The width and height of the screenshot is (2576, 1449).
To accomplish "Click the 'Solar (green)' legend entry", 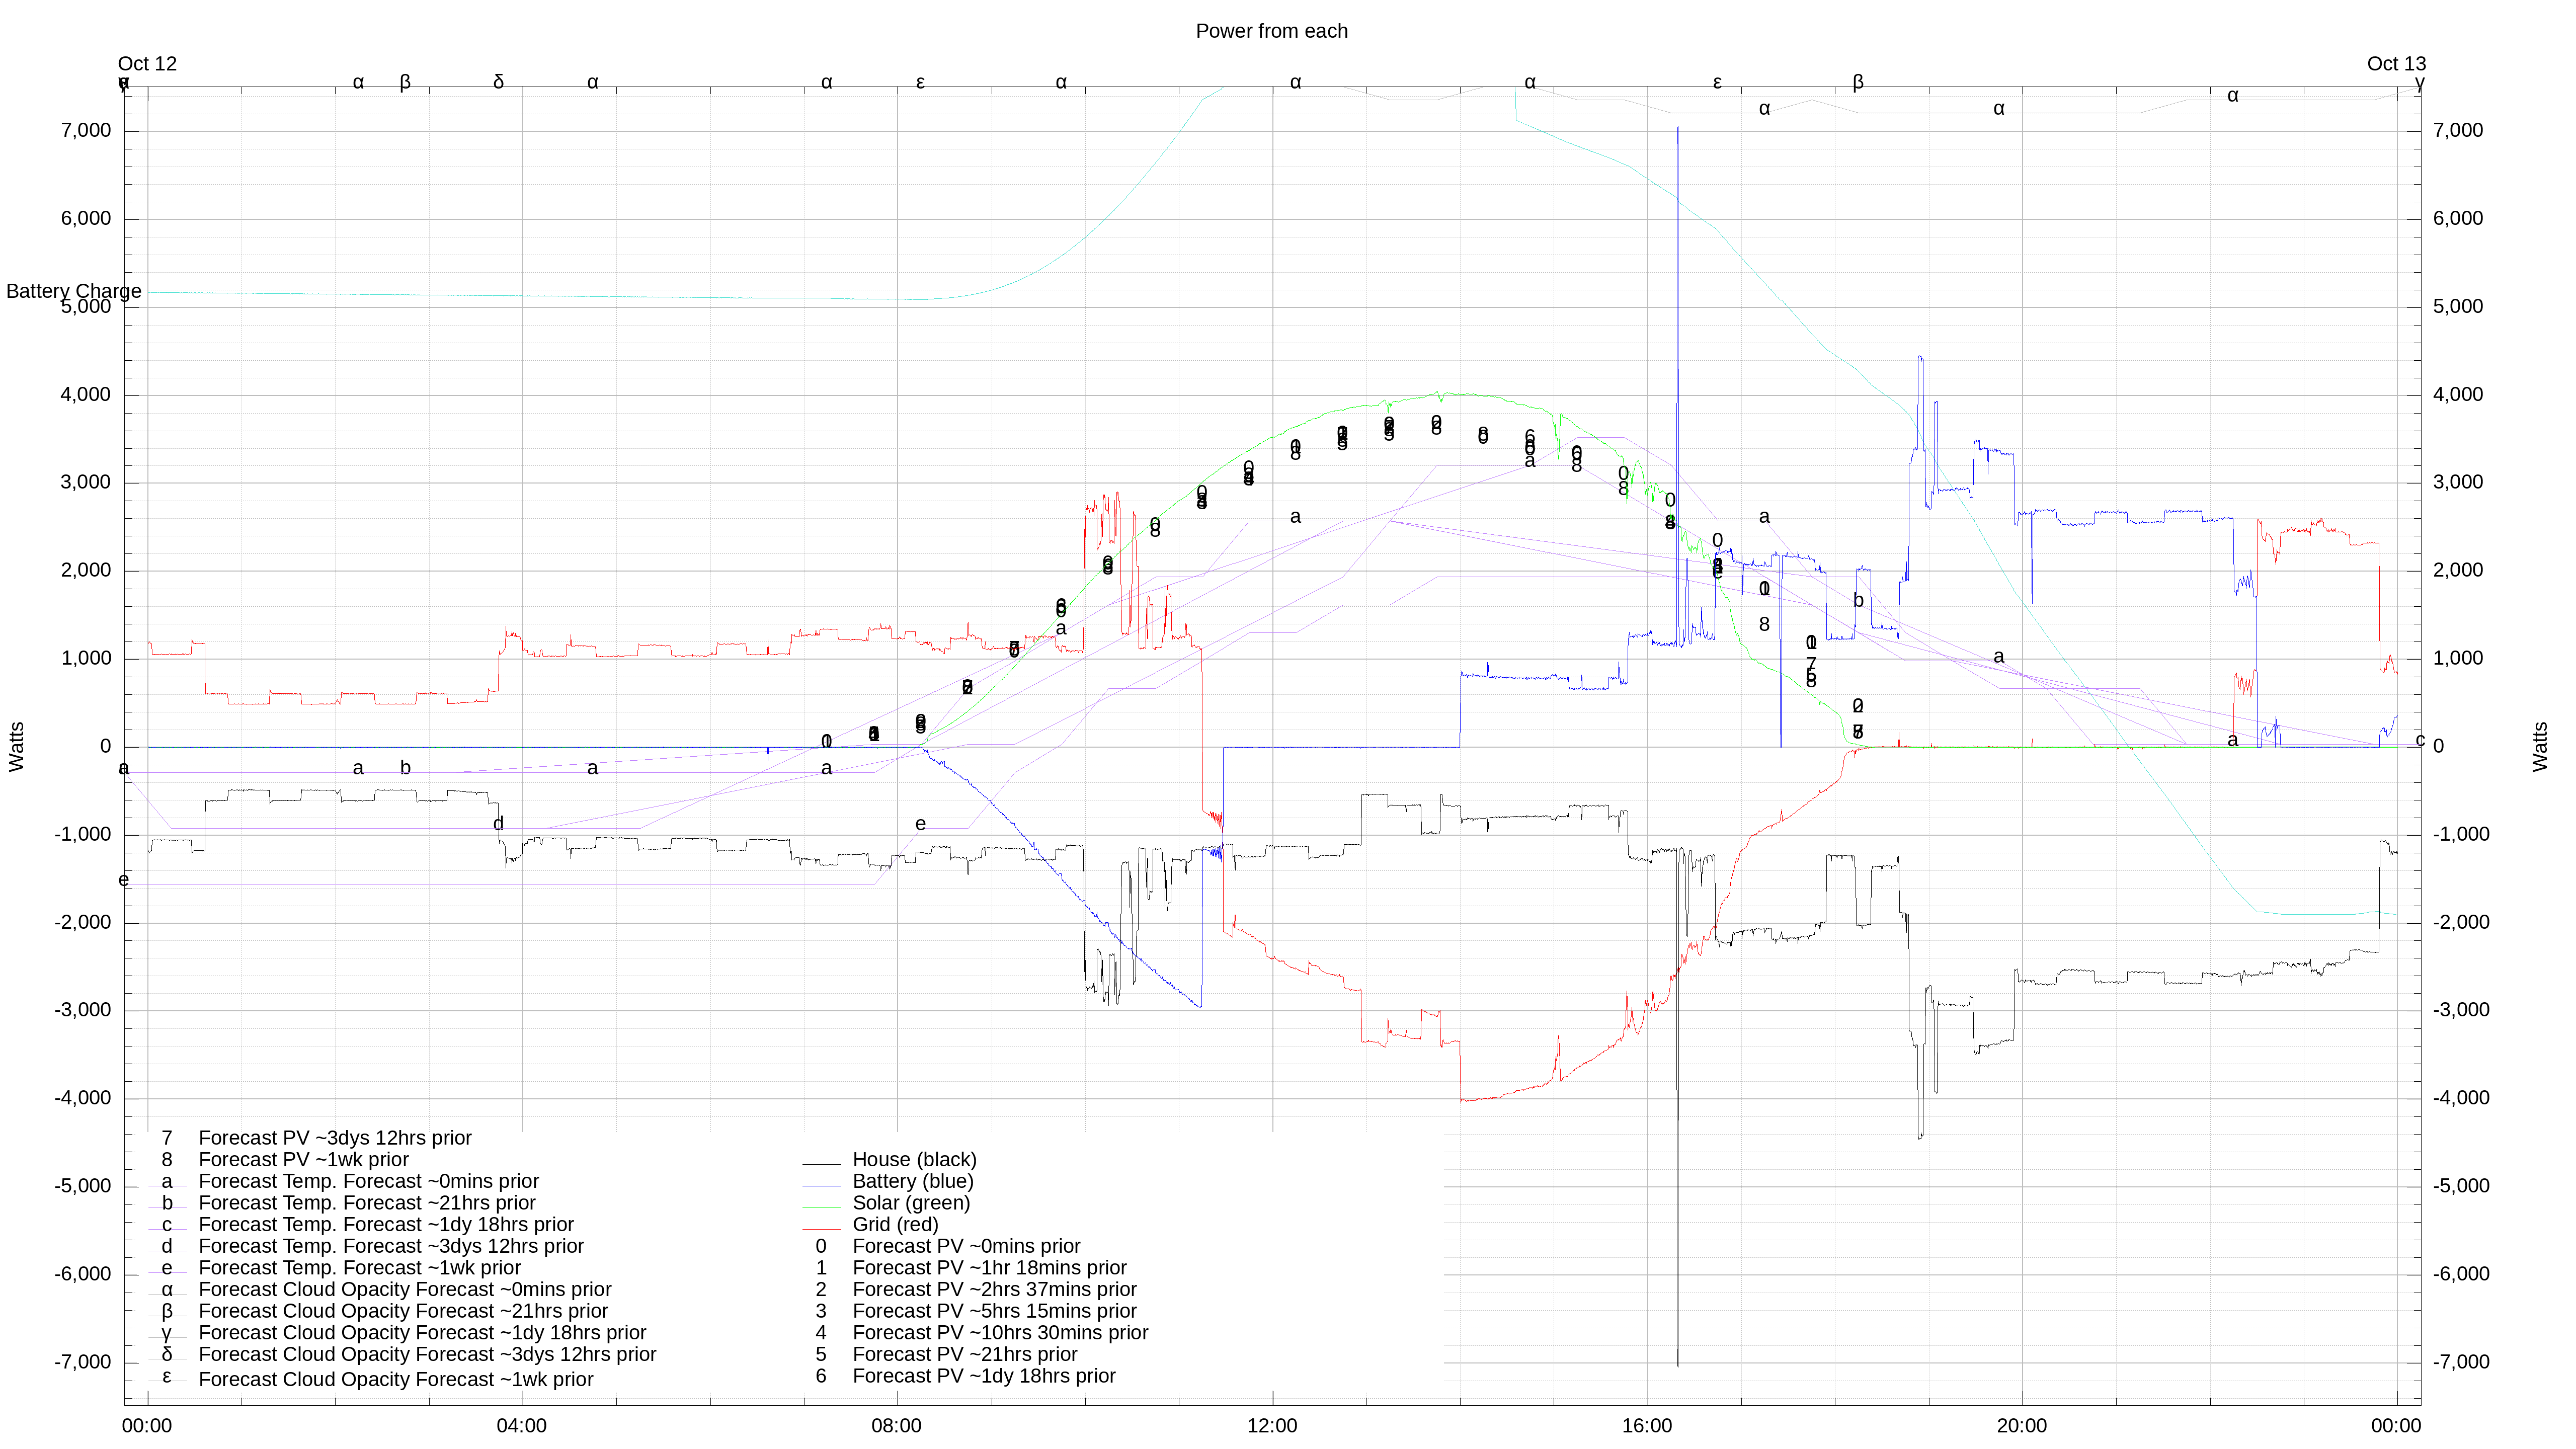I will pos(911,1203).
